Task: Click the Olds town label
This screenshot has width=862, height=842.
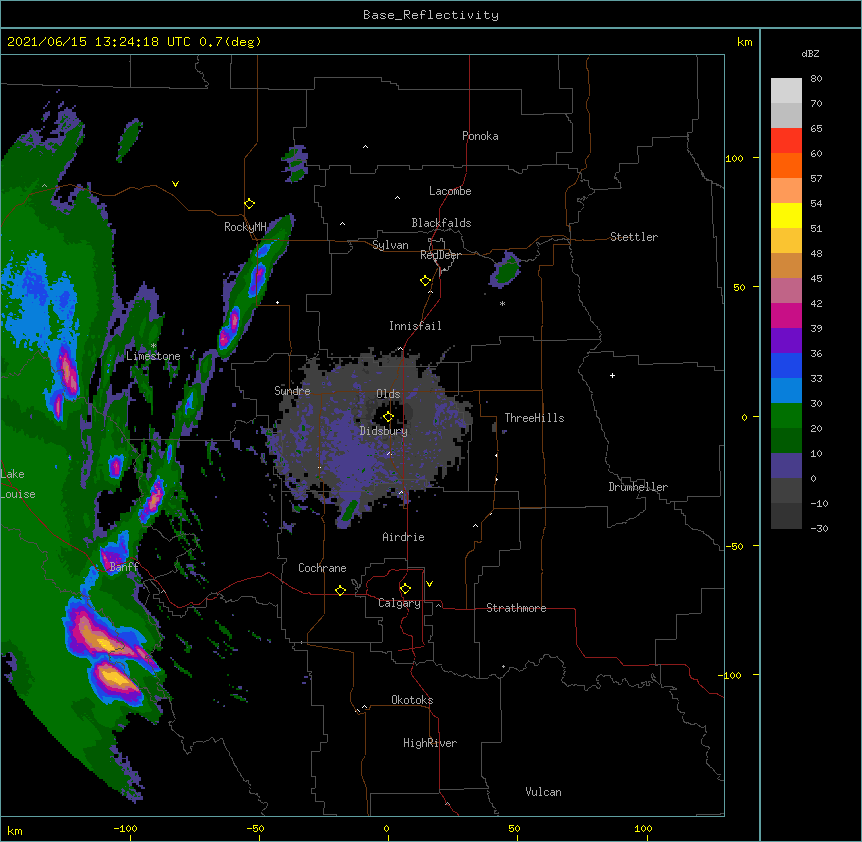Action: pyautogui.click(x=388, y=394)
